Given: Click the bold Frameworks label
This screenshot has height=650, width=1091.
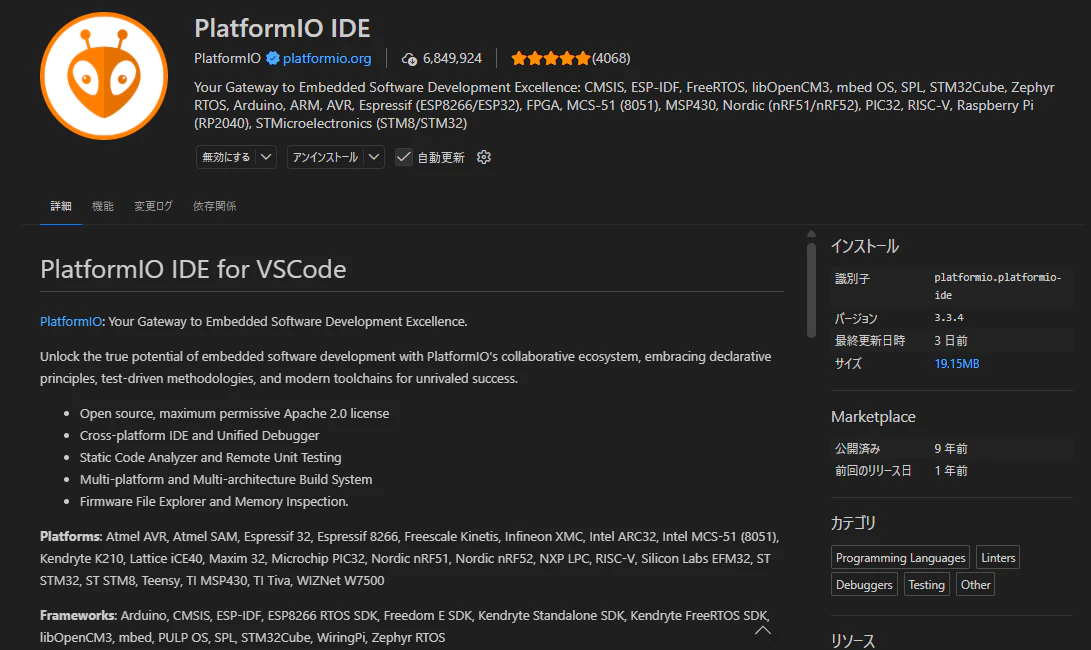Looking at the screenshot, I should pos(79,616).
